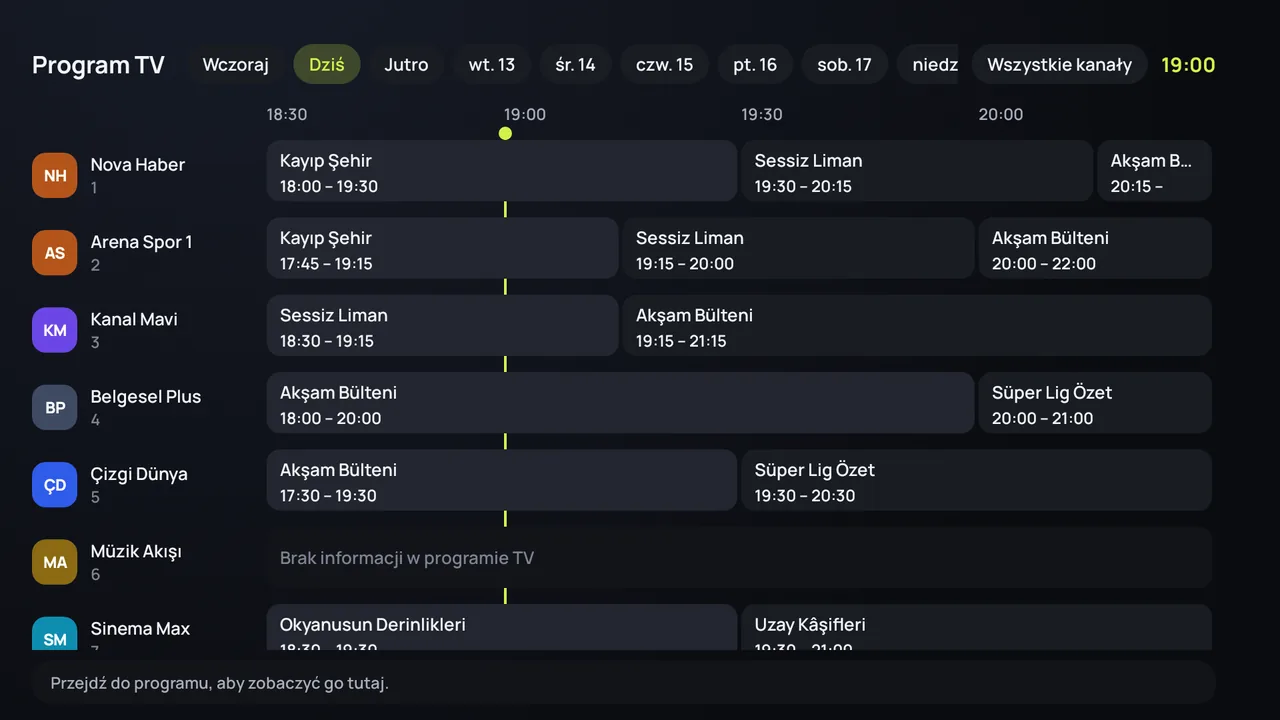This screenshot has width=1280, height=720.
Task: Open Akşam Bülteni 19:15 – 21:15 program
Action: 917,326
